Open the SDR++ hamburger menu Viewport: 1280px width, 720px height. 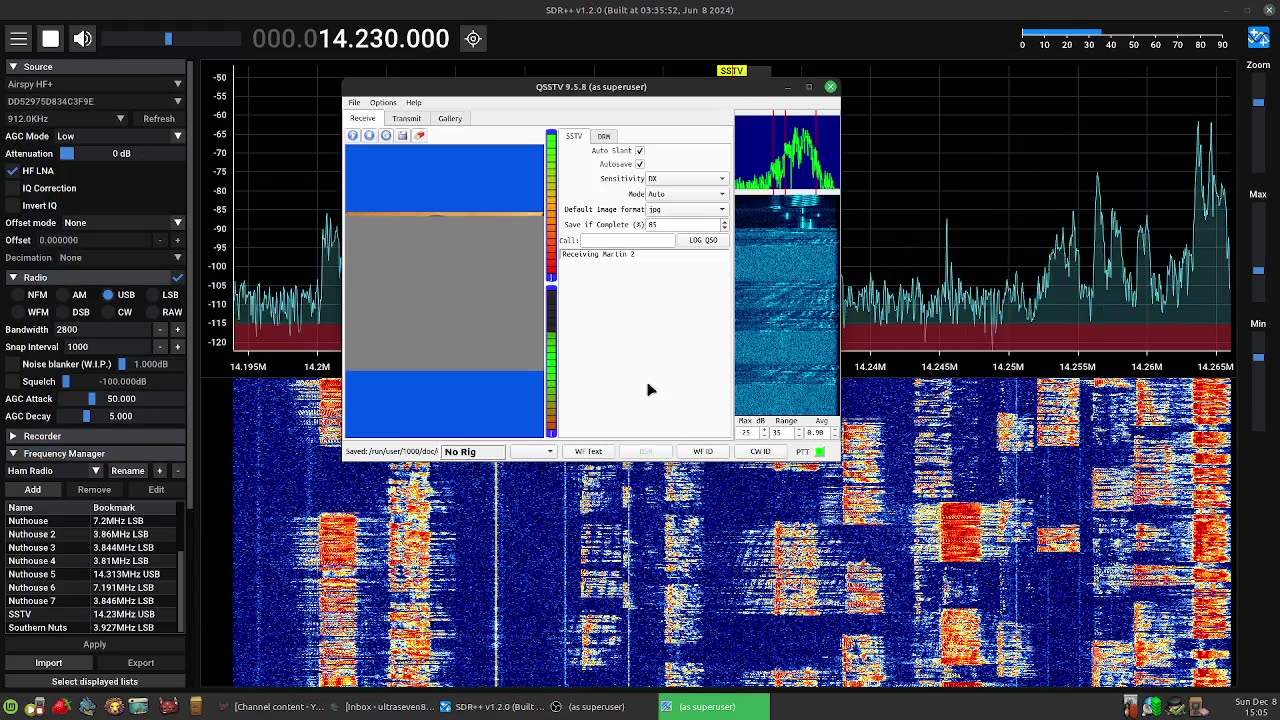point(19,39)
